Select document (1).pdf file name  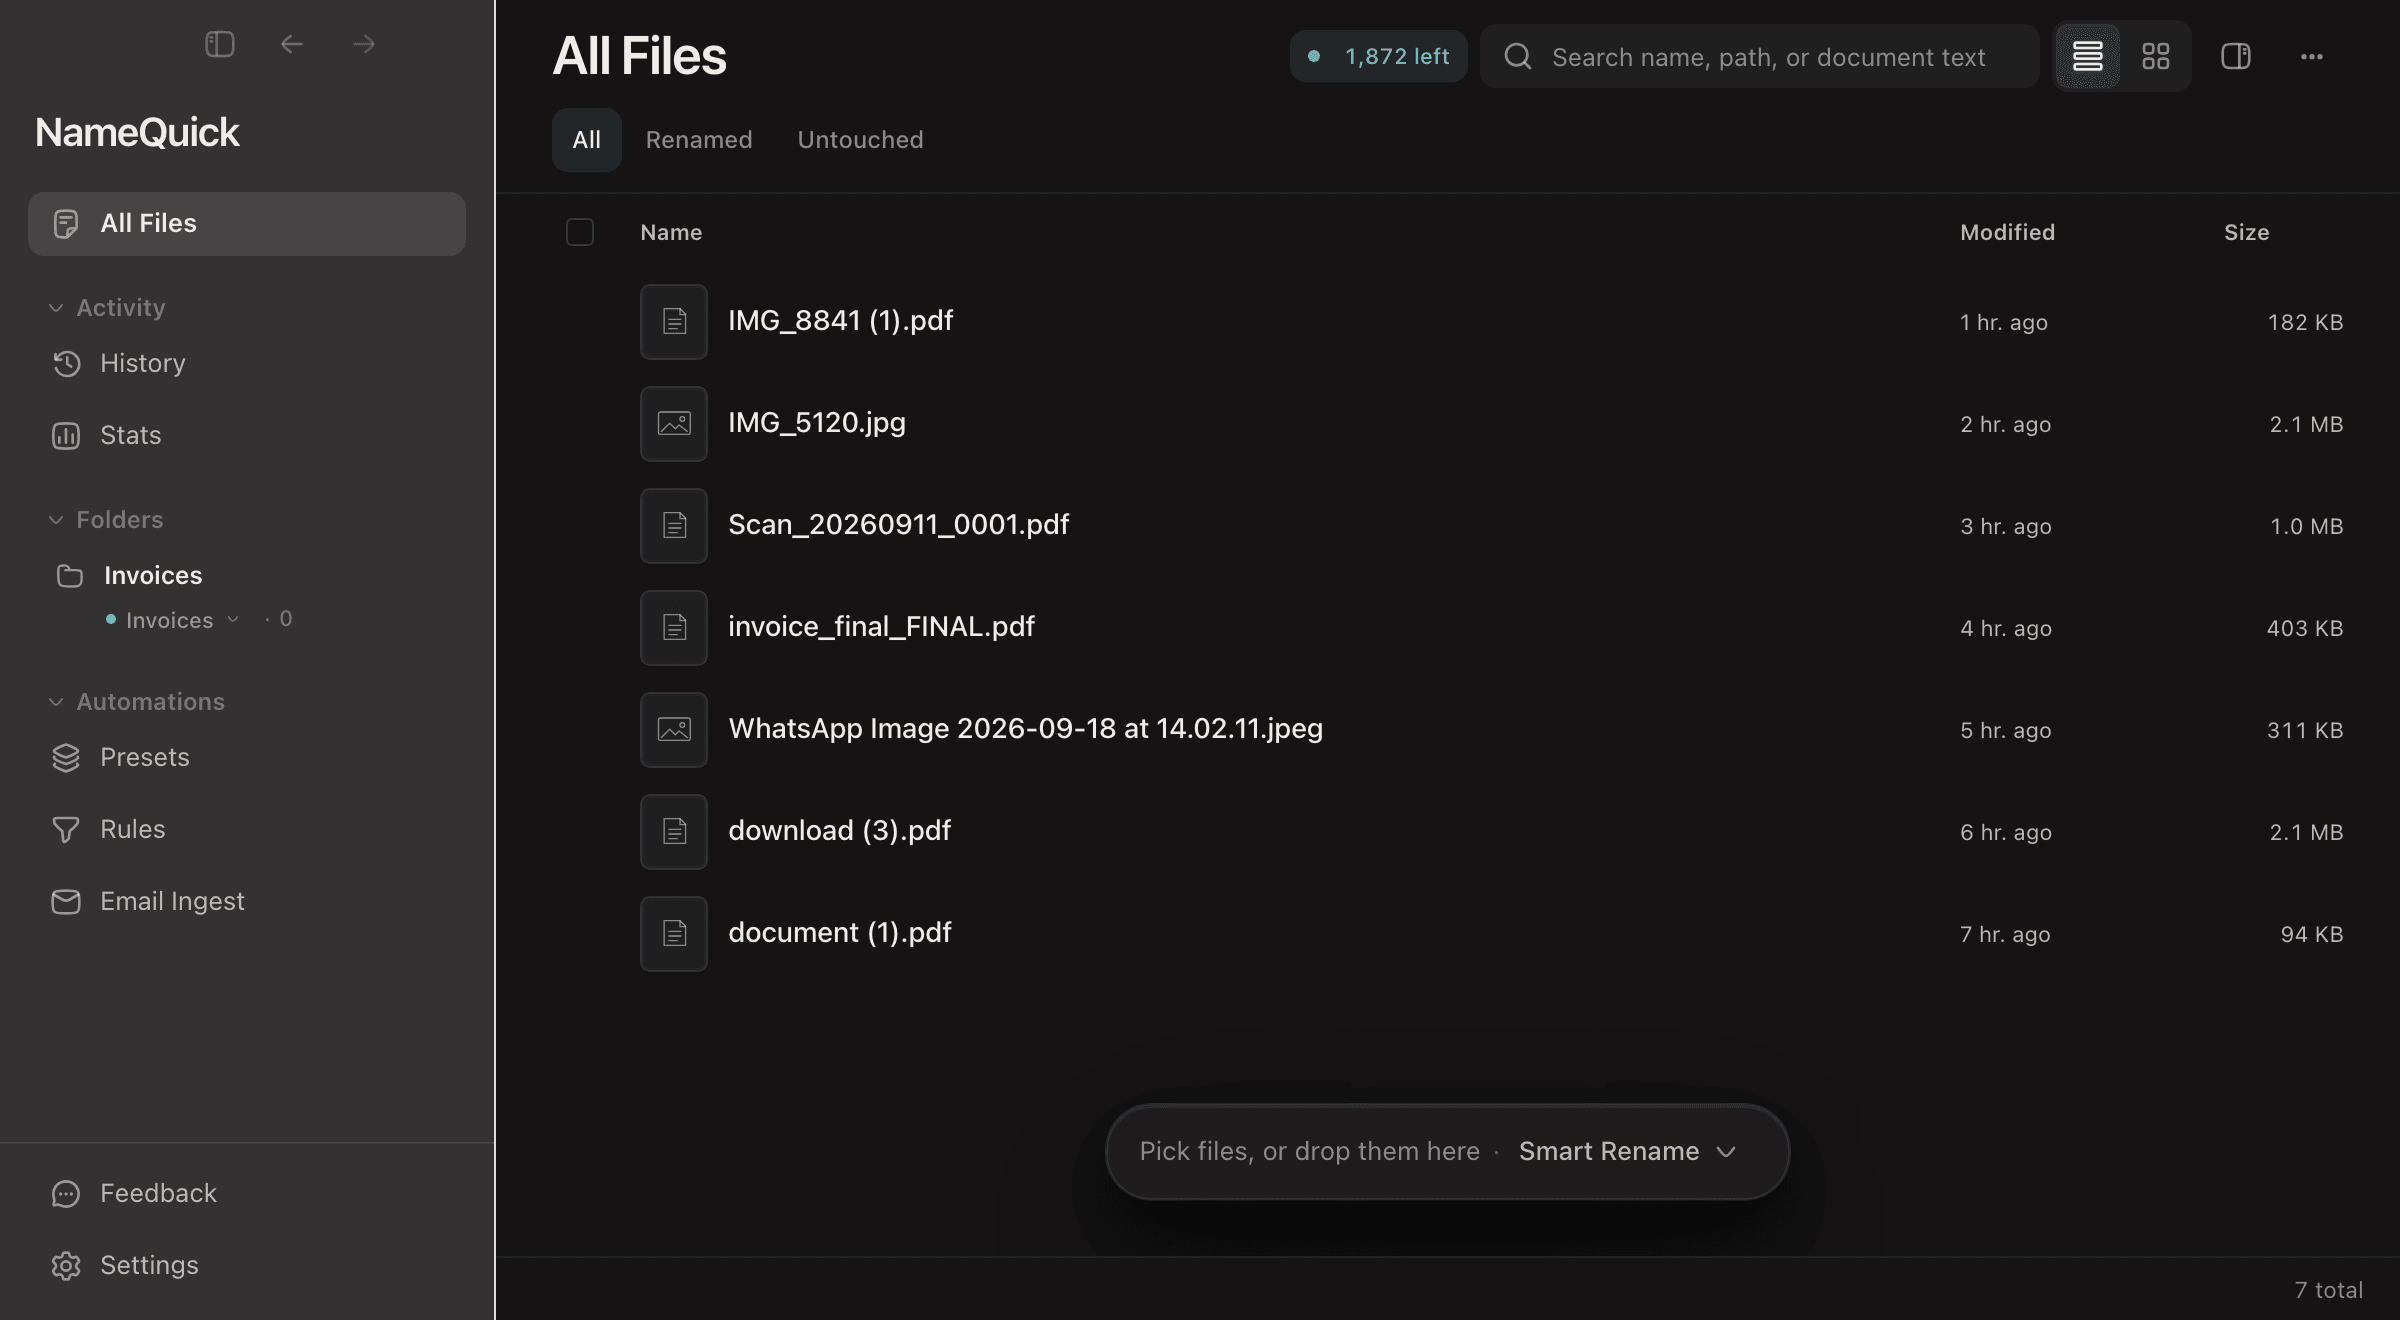pos(839,933)
